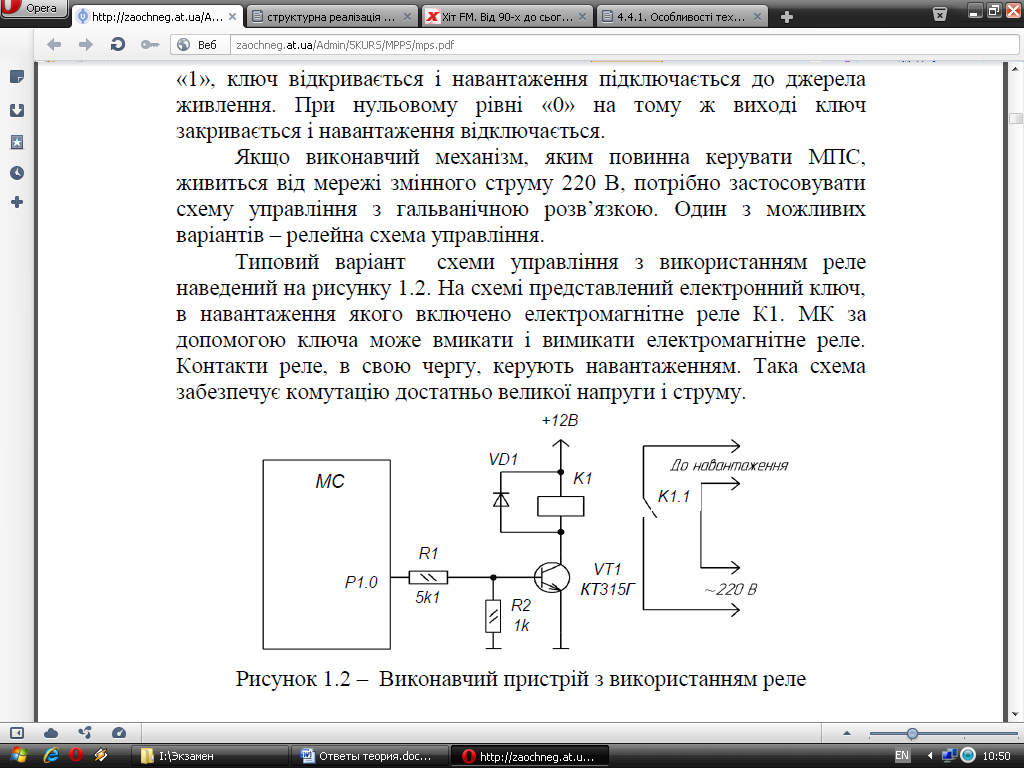Expand the zoom options arrow in status bar
Image resolution: width=1024 pixels, height=768 pixels.
(x=847, y=733)
